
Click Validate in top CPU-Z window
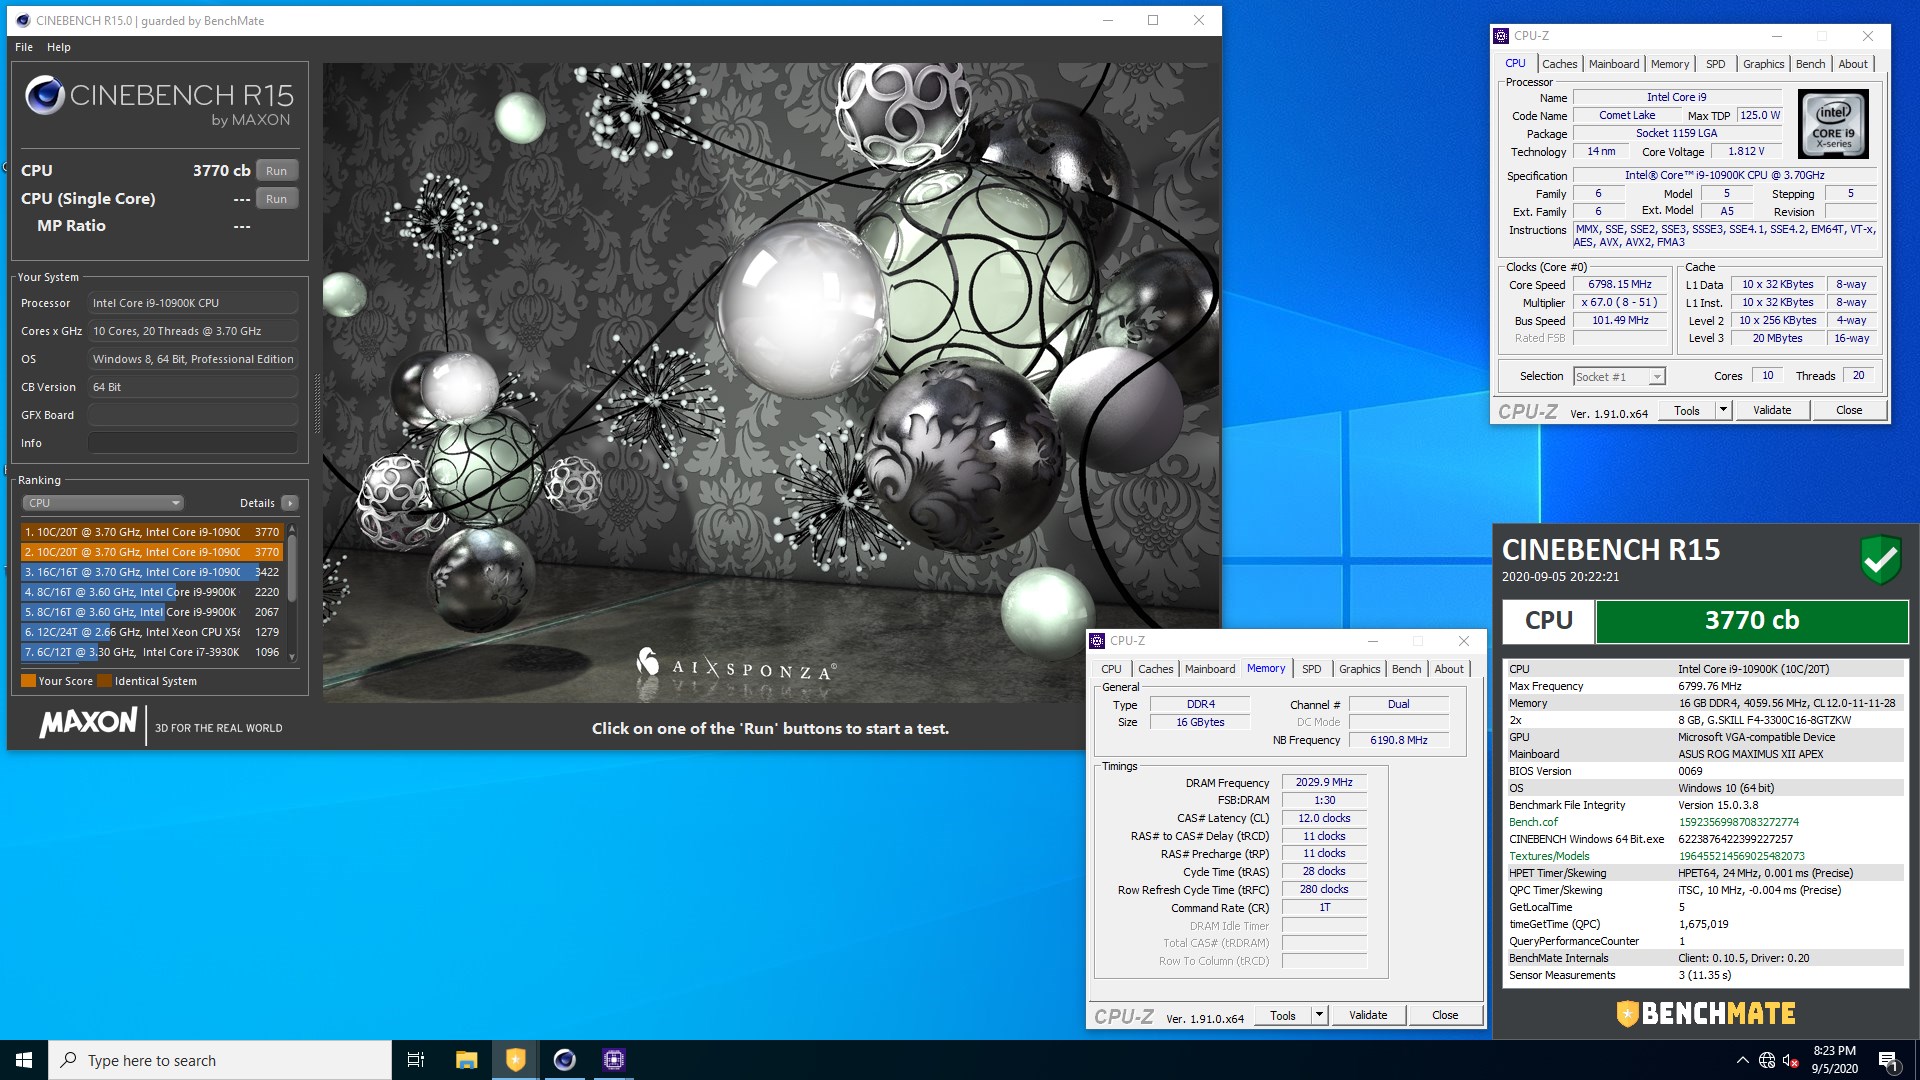coord(1772,410)
